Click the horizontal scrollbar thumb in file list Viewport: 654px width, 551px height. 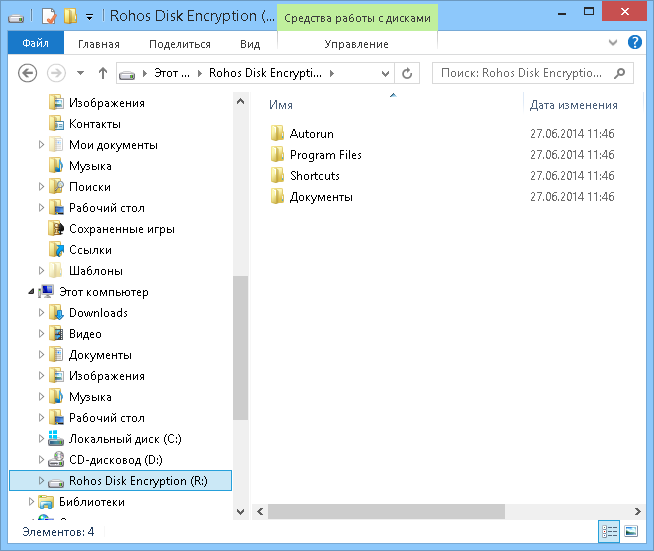tap(386, 511)
